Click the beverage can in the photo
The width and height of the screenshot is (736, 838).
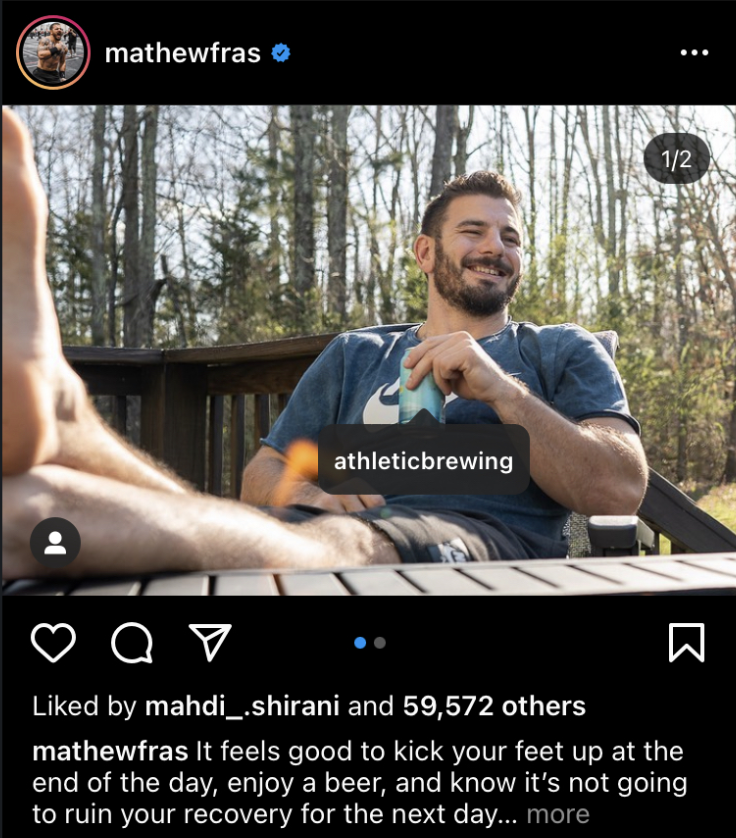coord(420,387)
